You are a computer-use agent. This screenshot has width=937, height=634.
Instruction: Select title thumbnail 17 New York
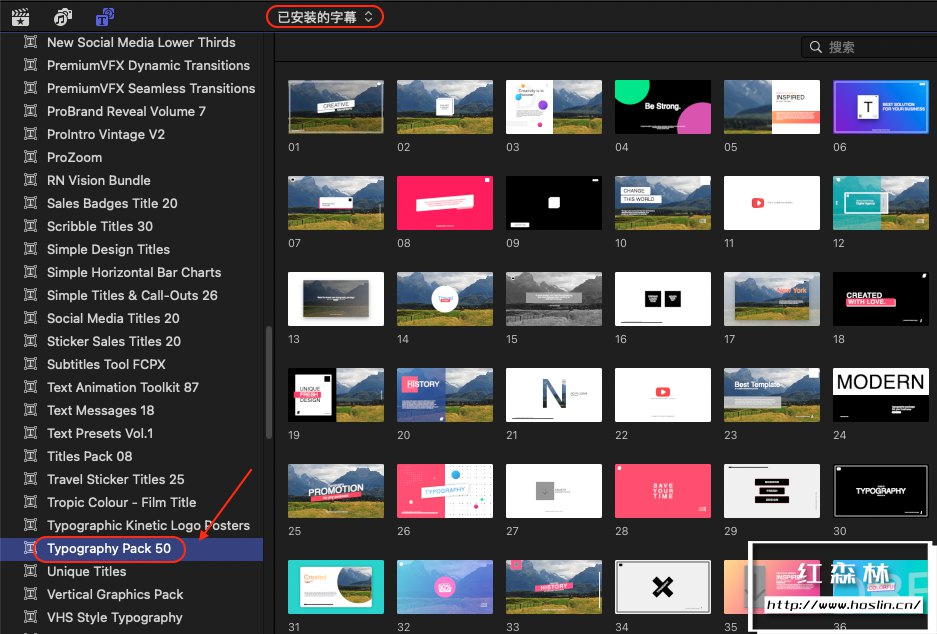click(772, 299)
